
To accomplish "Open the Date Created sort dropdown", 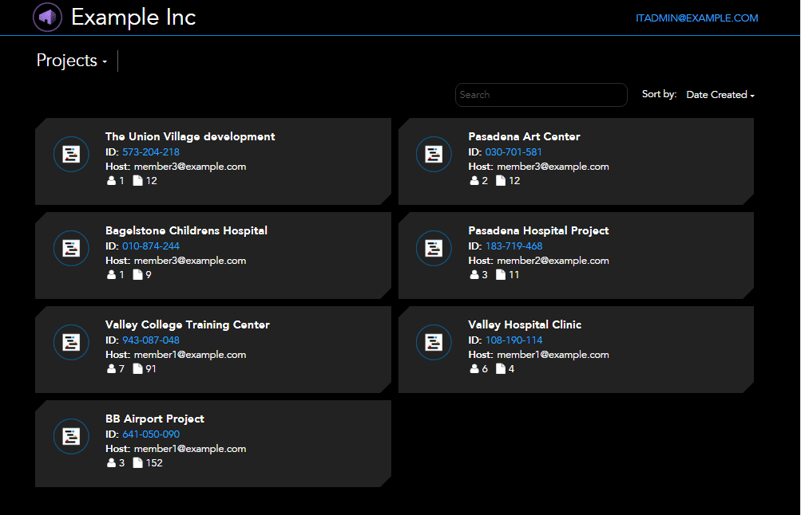I will (x=720, y=95).
